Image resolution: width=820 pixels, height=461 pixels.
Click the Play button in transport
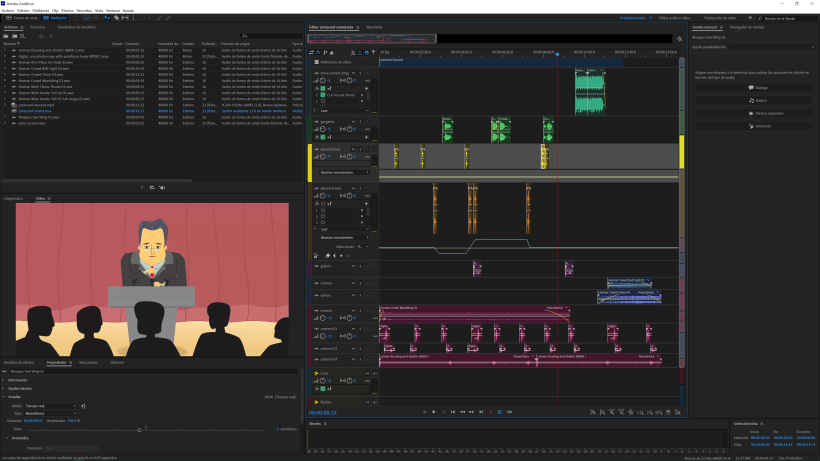point(434,412)
